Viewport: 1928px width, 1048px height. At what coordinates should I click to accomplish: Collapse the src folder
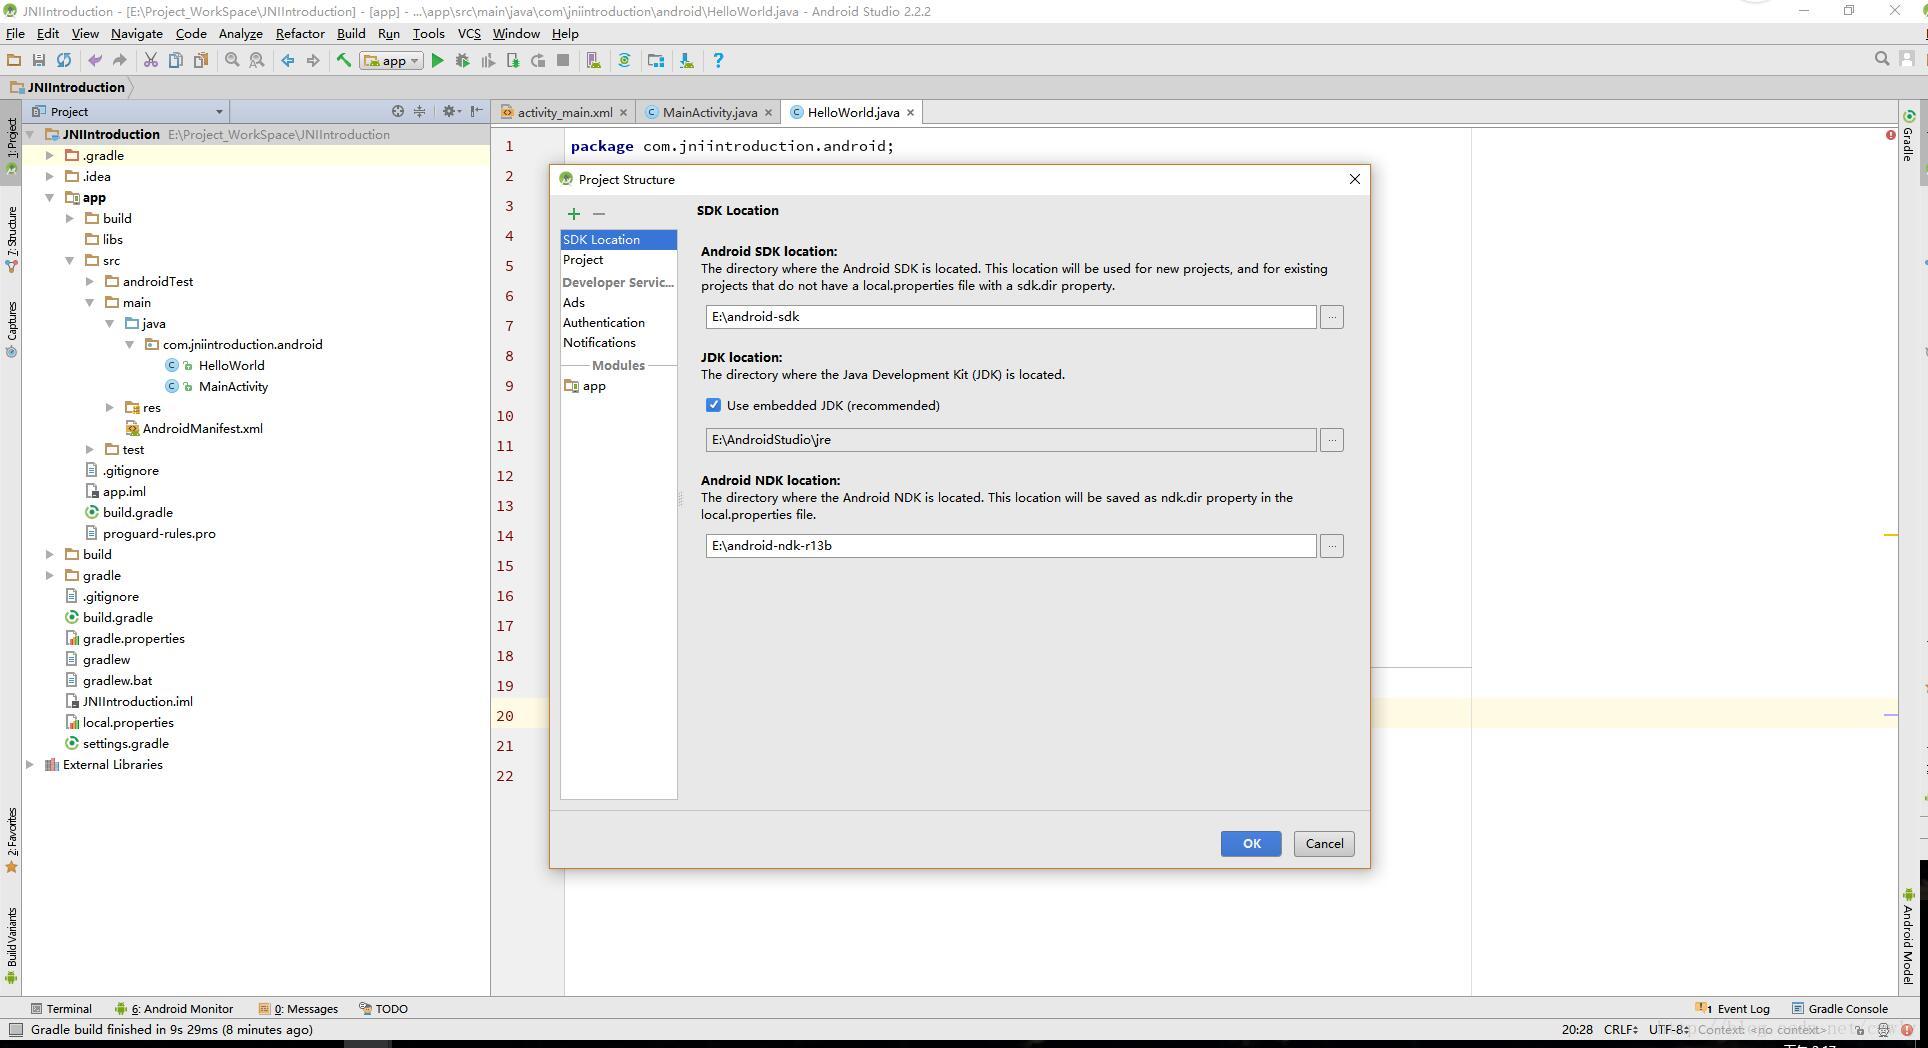pos(70,261)
